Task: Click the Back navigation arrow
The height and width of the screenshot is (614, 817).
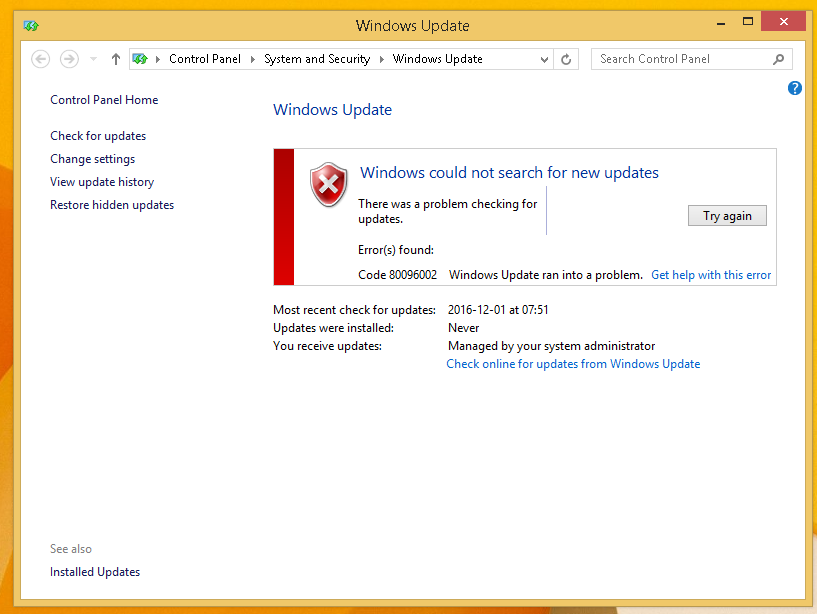Action: pyautogui.click(x=41, y=59)
